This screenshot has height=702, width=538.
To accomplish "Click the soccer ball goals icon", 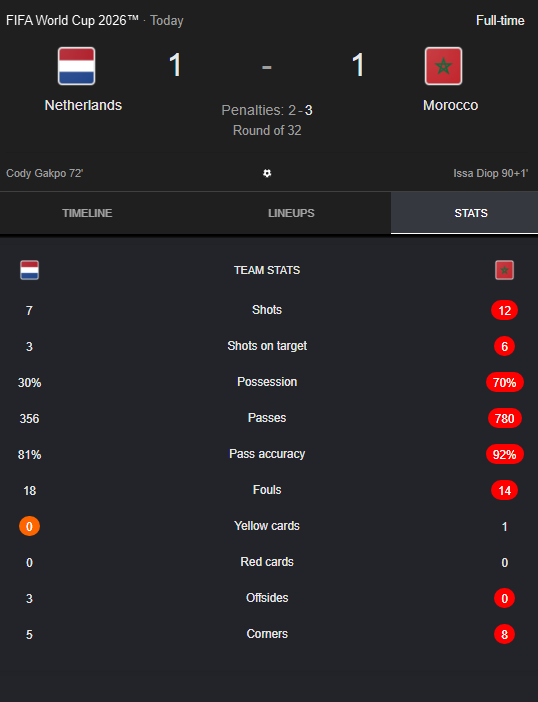I will [x=267, y=173].
